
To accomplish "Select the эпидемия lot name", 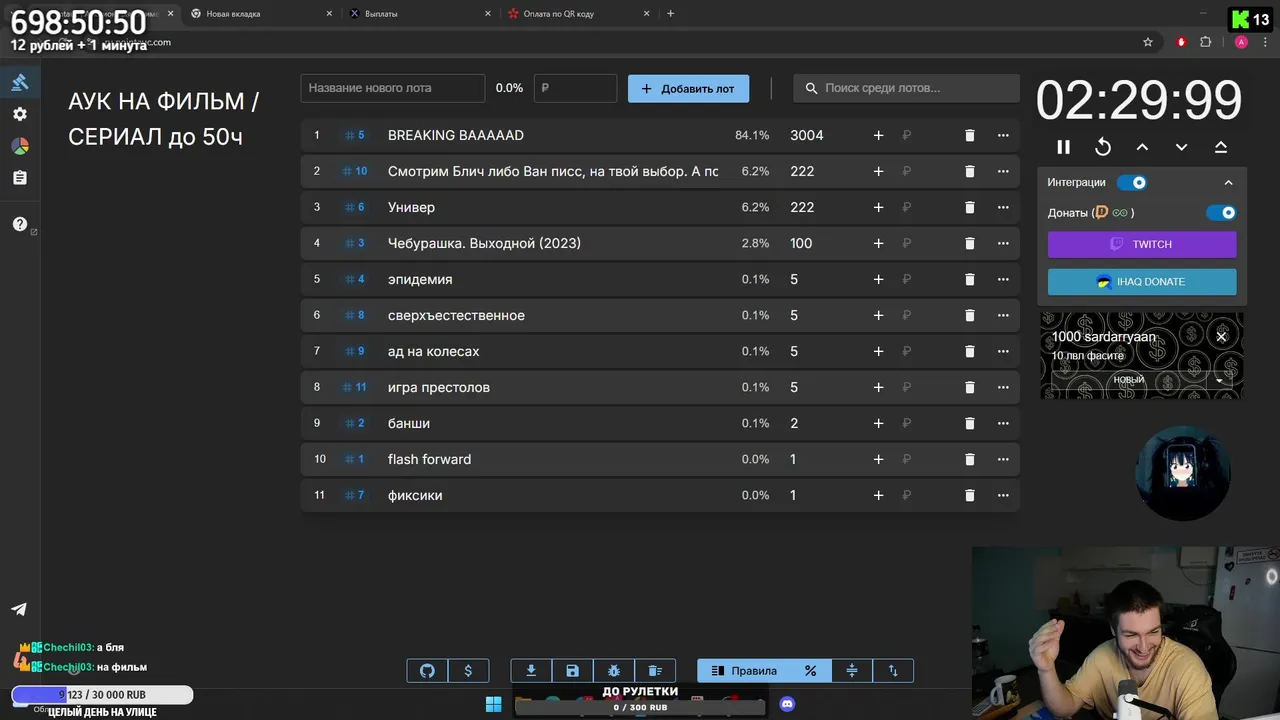I will point(420,279).
